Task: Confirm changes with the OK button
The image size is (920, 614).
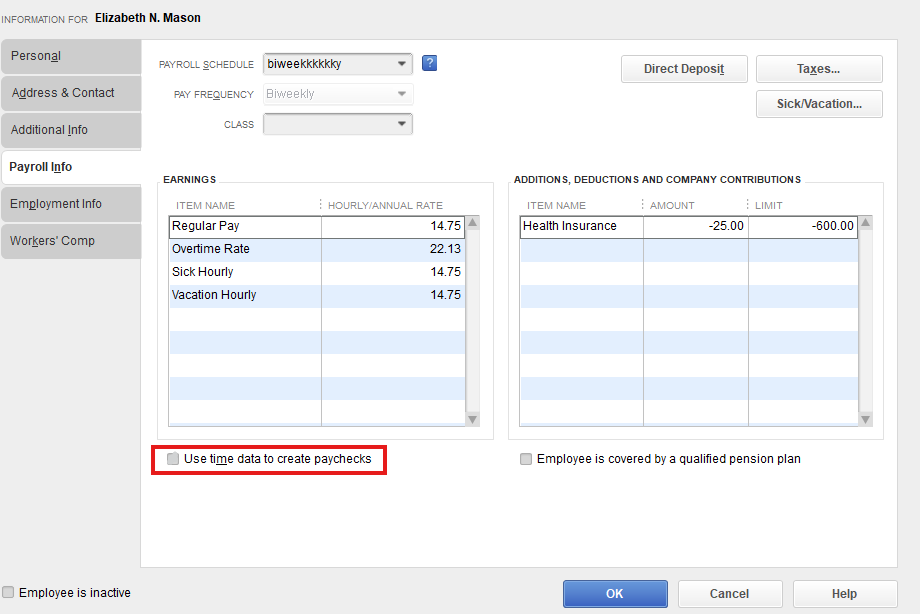Action: pyautogui.click(x=614, y=594)
